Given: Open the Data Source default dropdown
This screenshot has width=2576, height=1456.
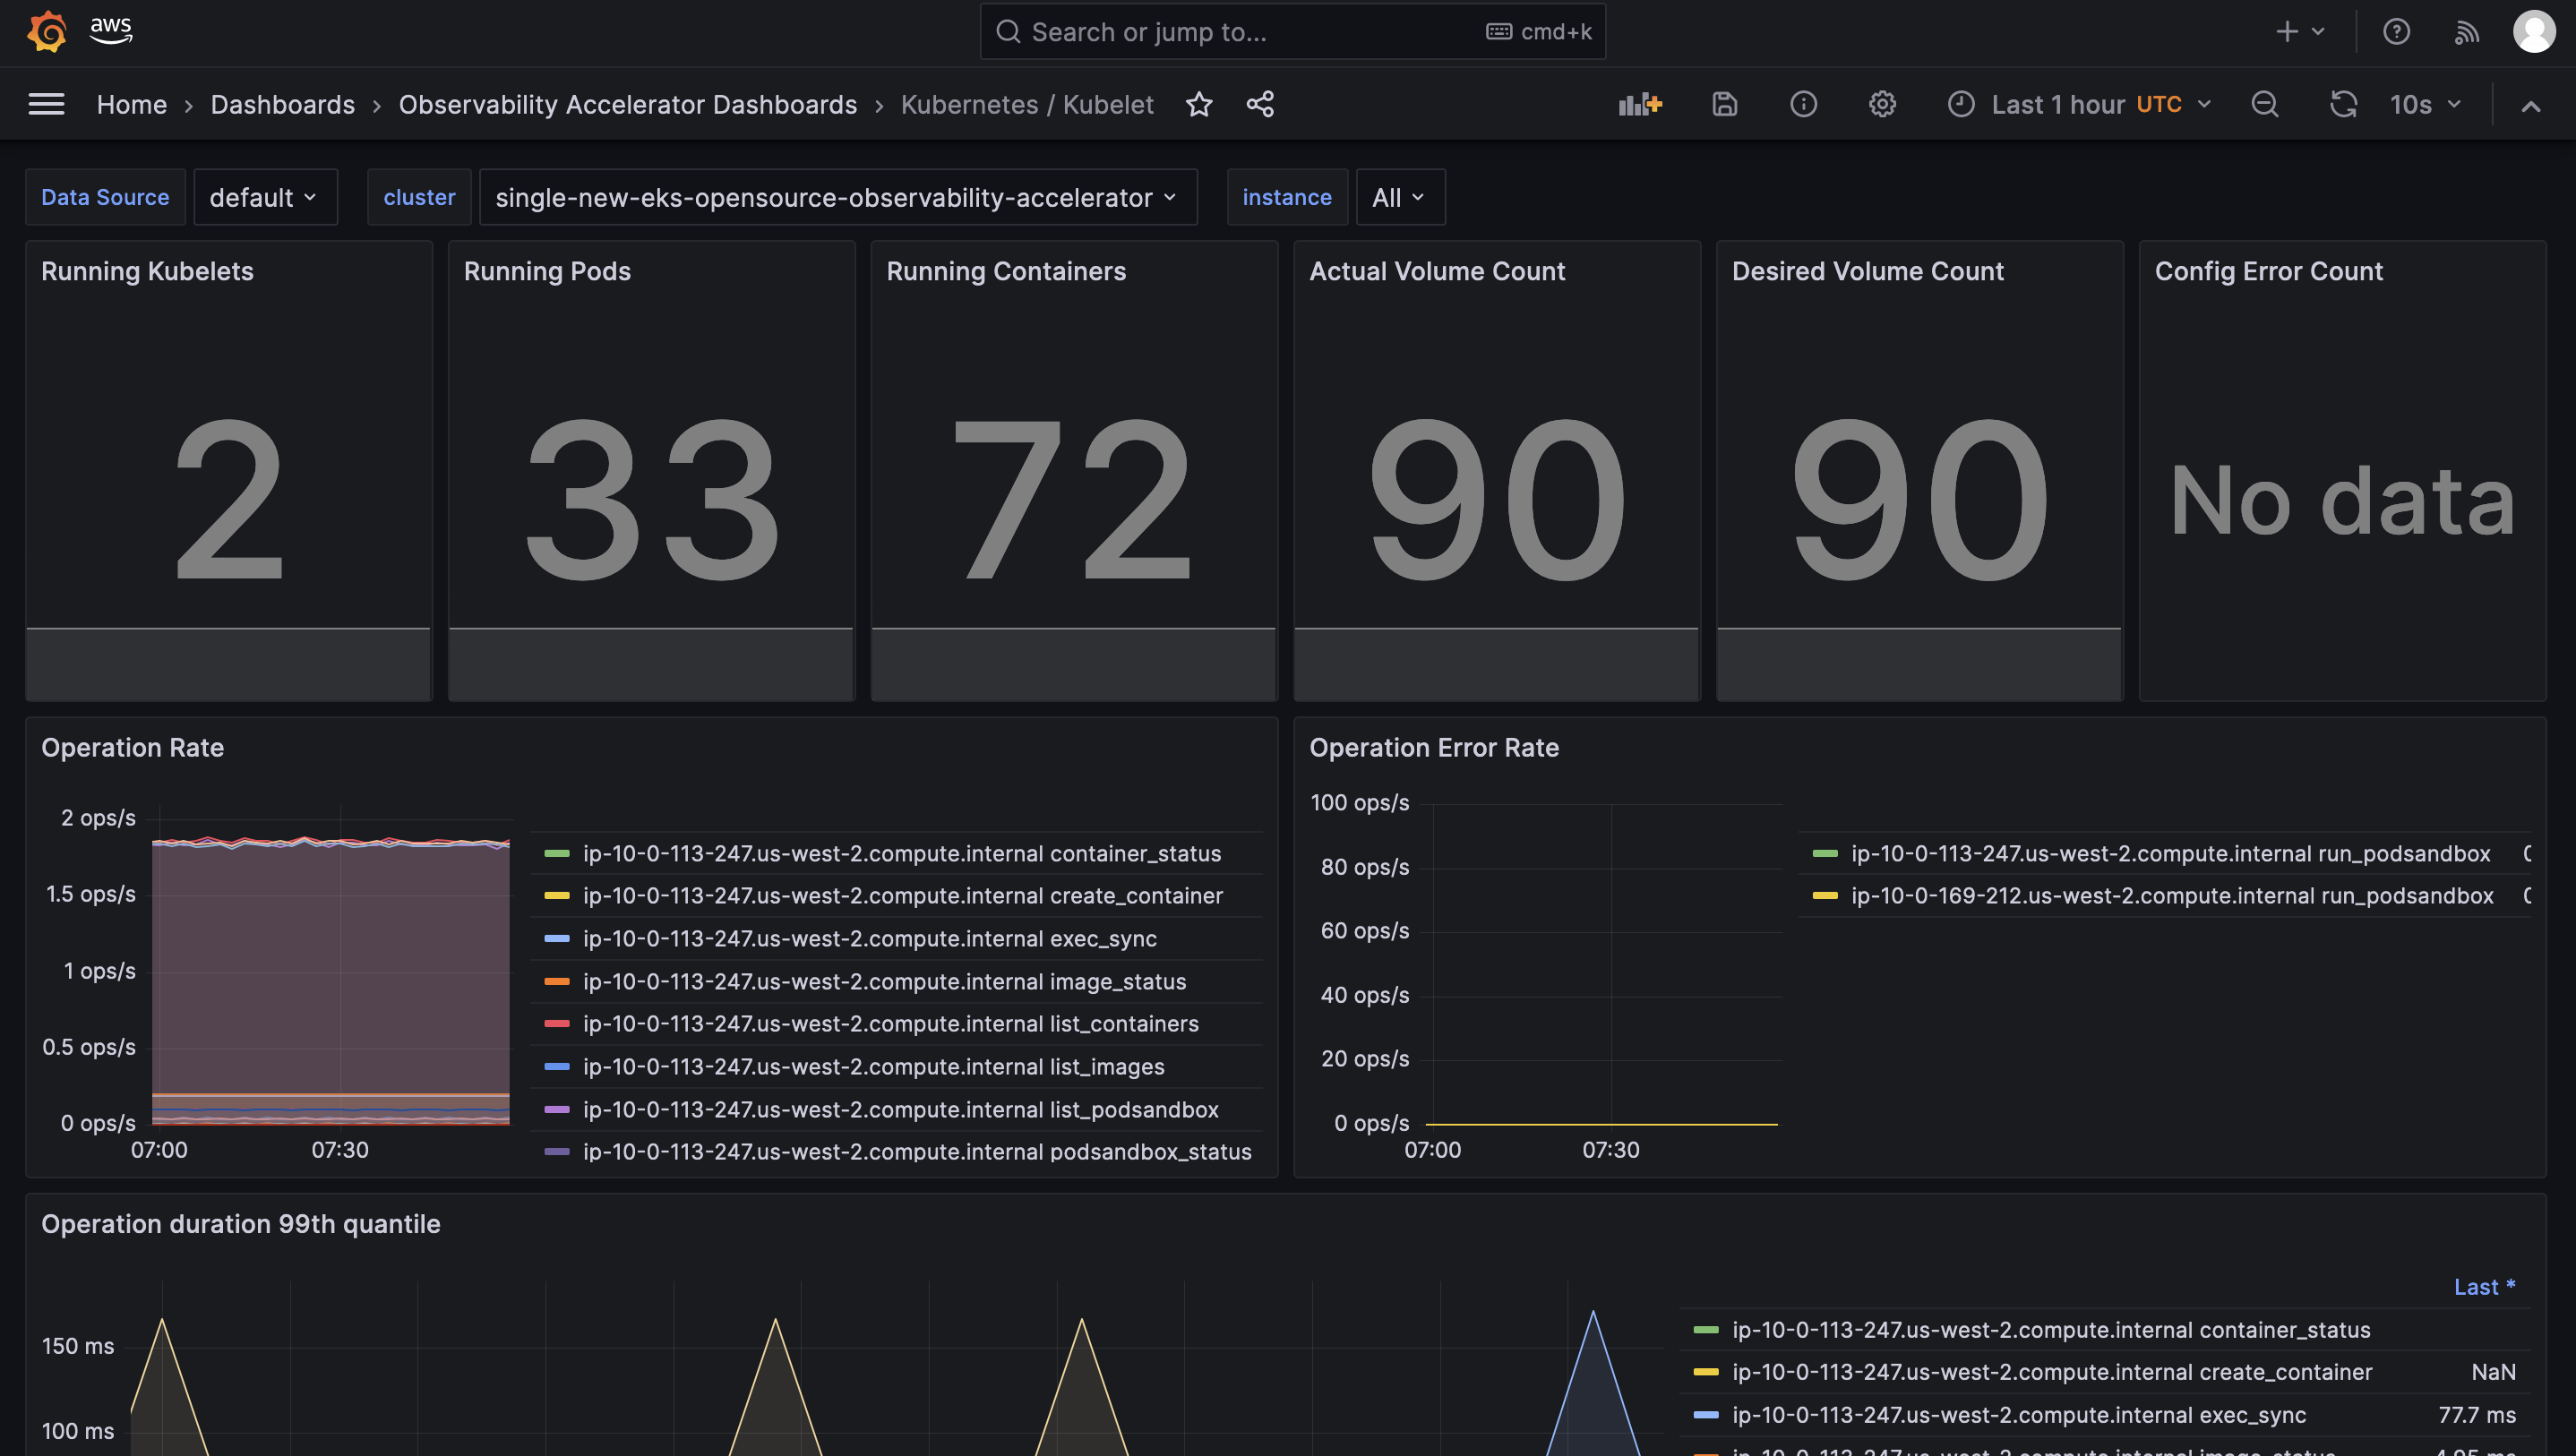Looking at the screenshot, I should tap(264, 197).
